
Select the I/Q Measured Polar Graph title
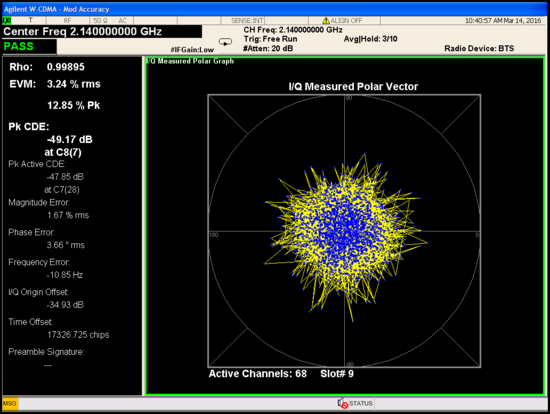point(190,61)
